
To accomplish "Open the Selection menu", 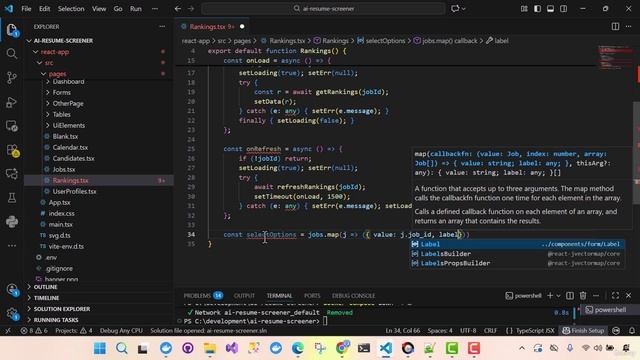I will coord(71,9).
